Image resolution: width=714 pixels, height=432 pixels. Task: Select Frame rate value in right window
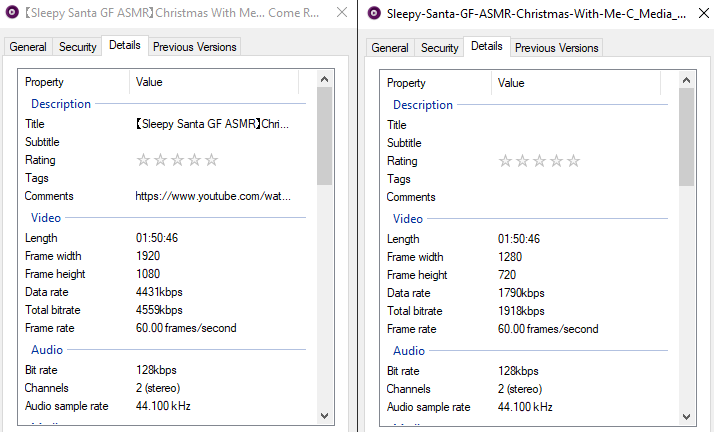548,329
